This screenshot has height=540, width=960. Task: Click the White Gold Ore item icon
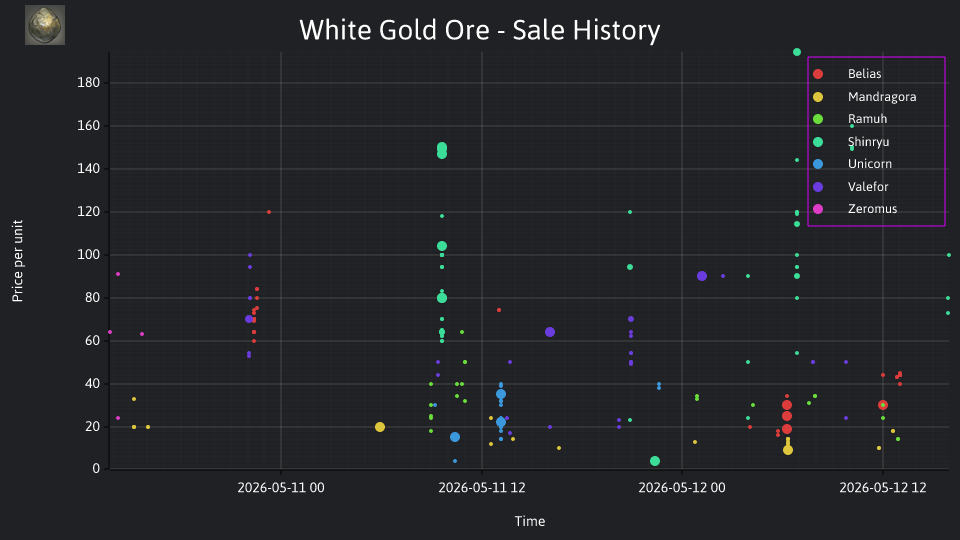click(x=45, y=25)
